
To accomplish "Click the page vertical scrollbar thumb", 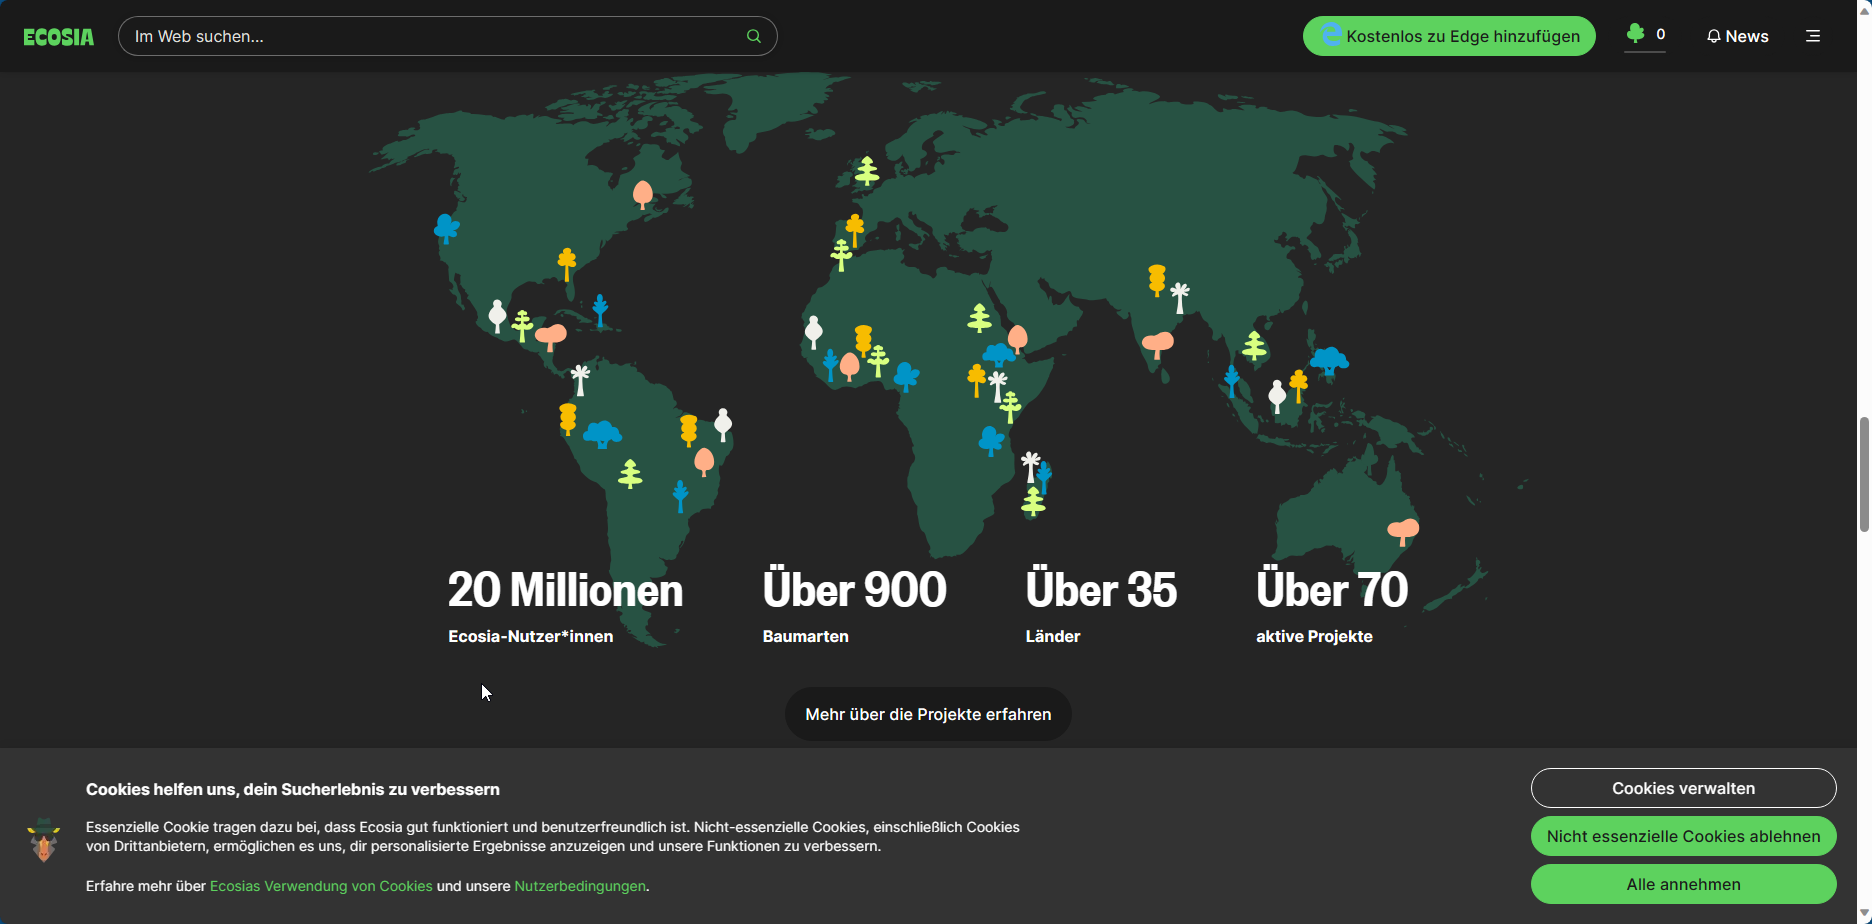I will (x=1864, y=474).
